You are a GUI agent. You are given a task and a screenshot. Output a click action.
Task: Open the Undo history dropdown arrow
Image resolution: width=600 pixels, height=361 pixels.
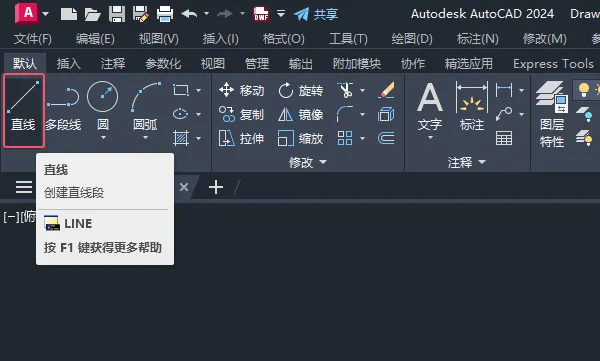207,14
